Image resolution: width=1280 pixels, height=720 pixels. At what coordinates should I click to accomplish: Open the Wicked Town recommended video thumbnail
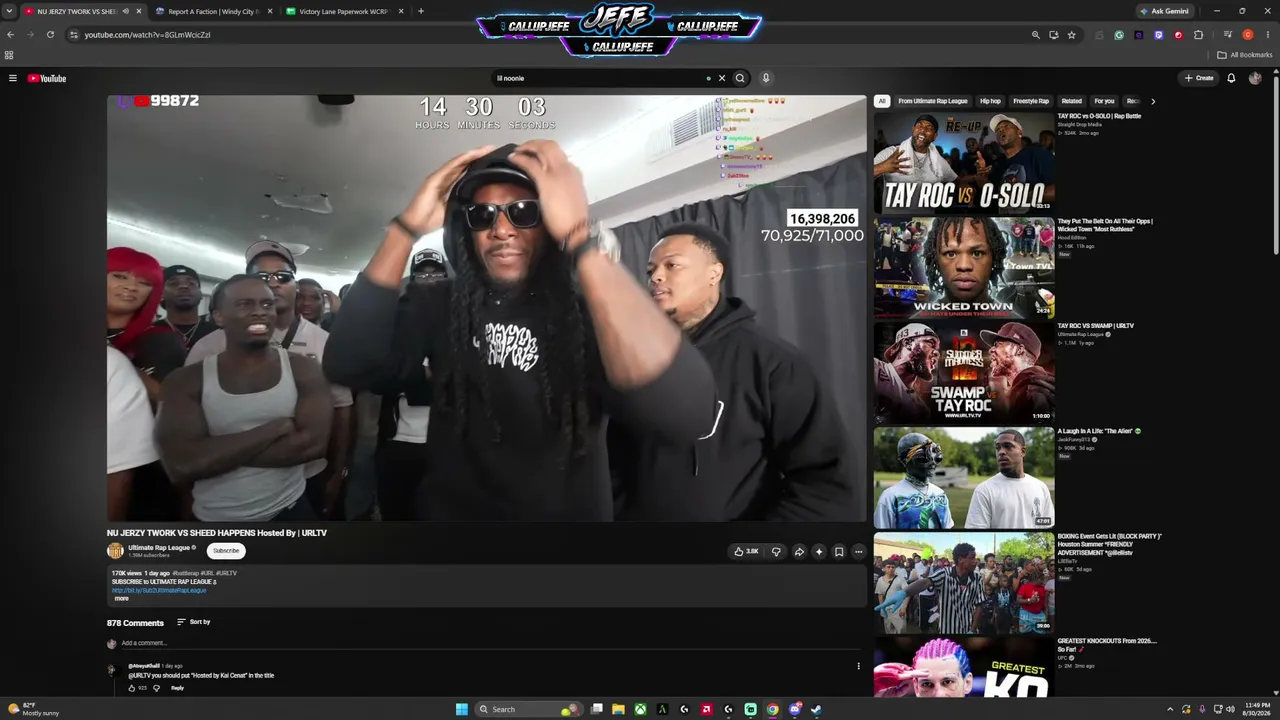(964, 267)
